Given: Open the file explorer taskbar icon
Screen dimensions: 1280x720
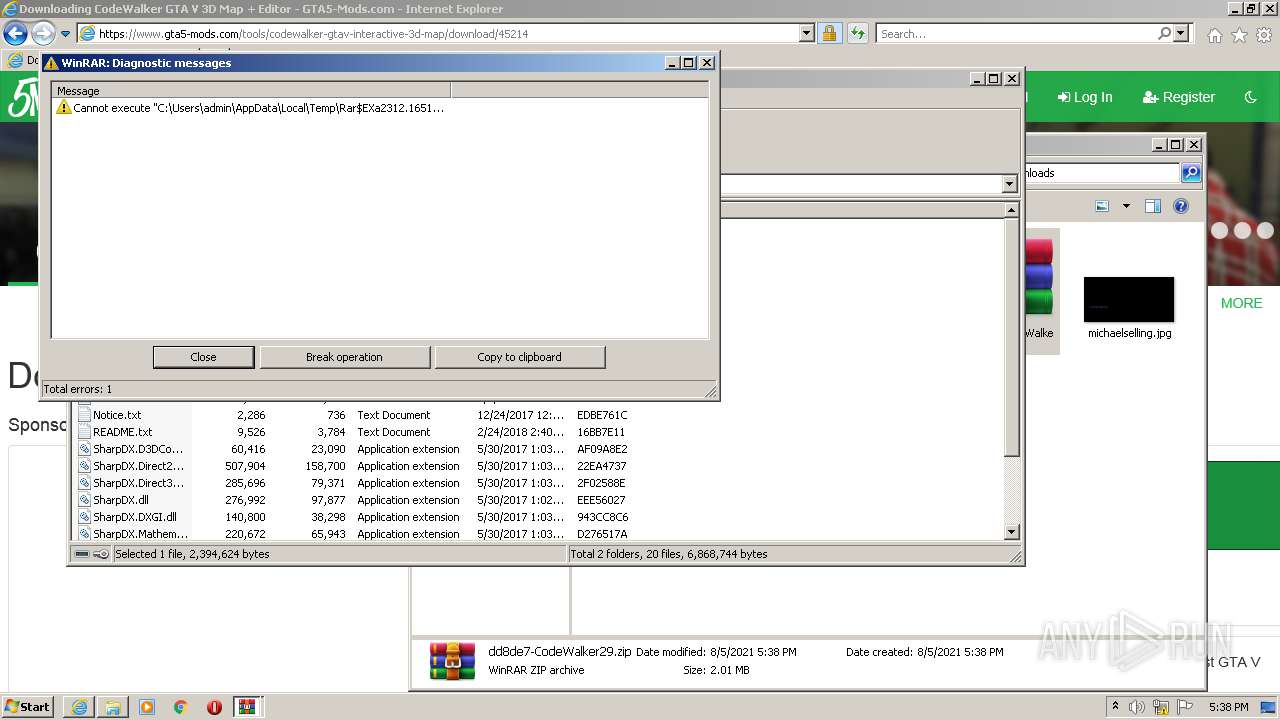Looking at the screenshot, I should [113, 707].
